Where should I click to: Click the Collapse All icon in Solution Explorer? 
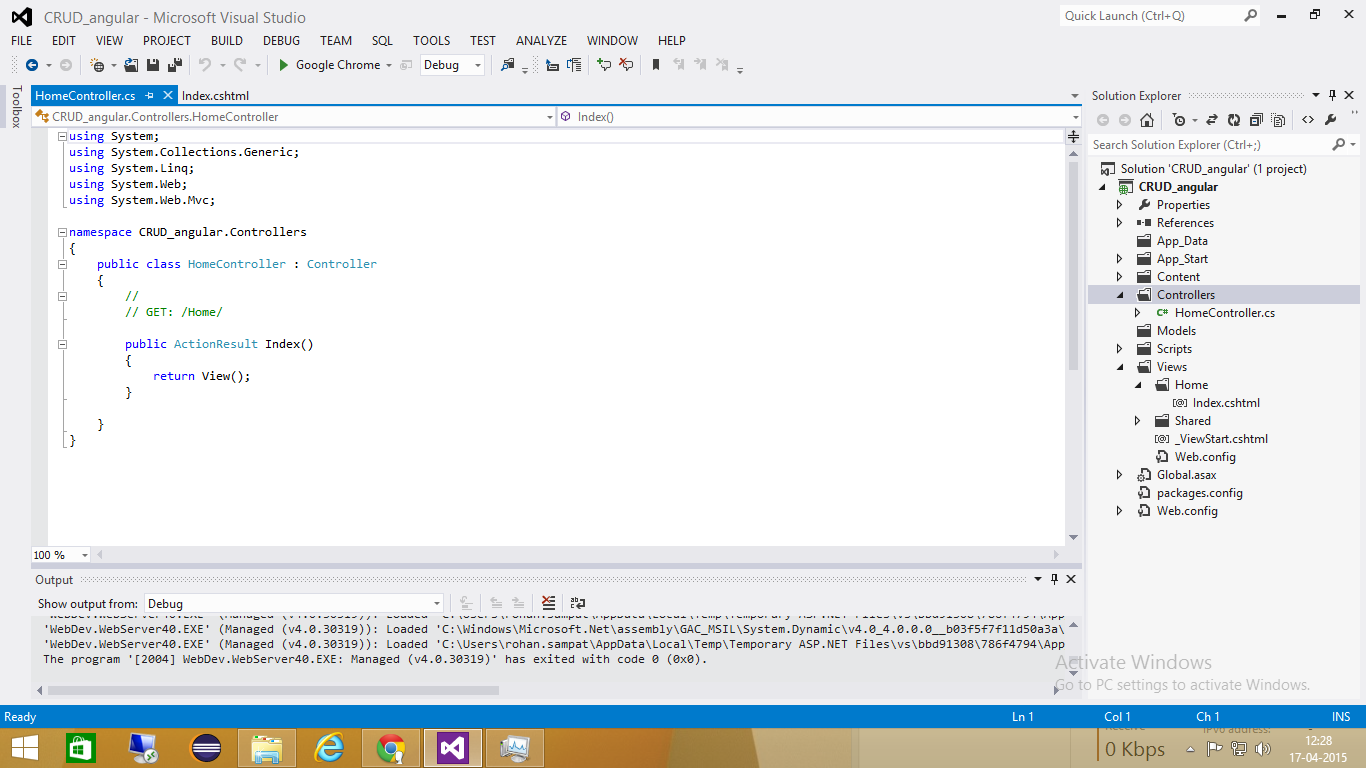(x=1256, y=120)
